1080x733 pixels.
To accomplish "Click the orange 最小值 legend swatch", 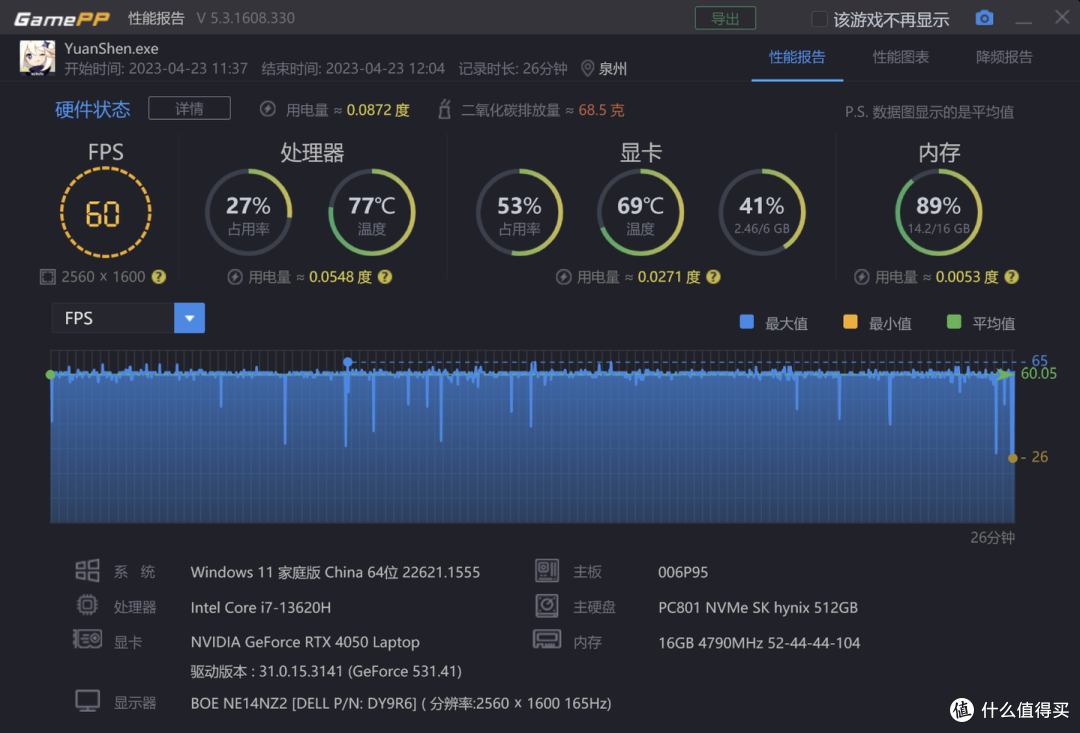I will (851, 322).
